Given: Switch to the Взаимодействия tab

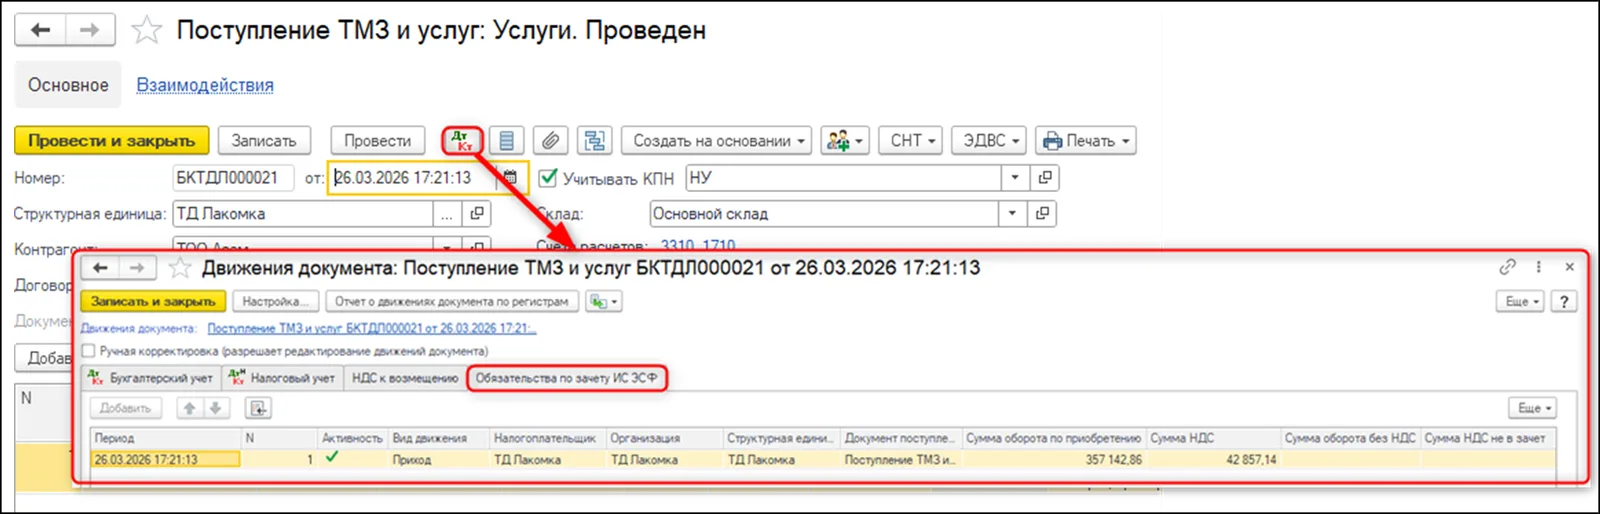Looking at the screenshot, I should (205, 85).
